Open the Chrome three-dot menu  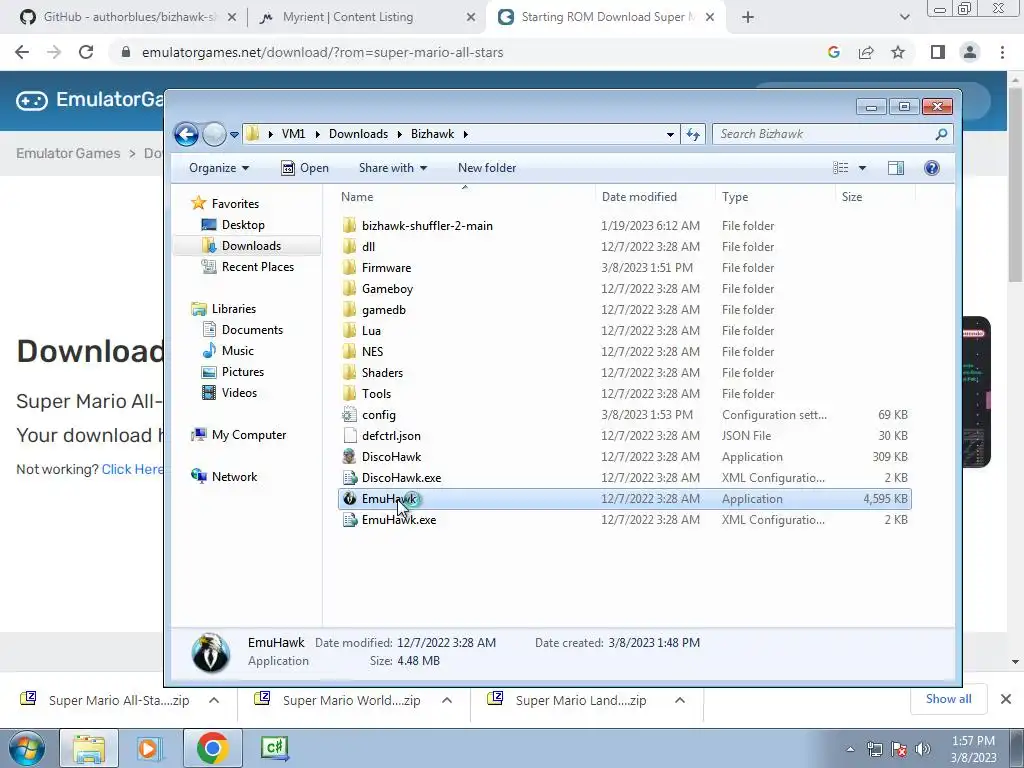coord(1002,52)
